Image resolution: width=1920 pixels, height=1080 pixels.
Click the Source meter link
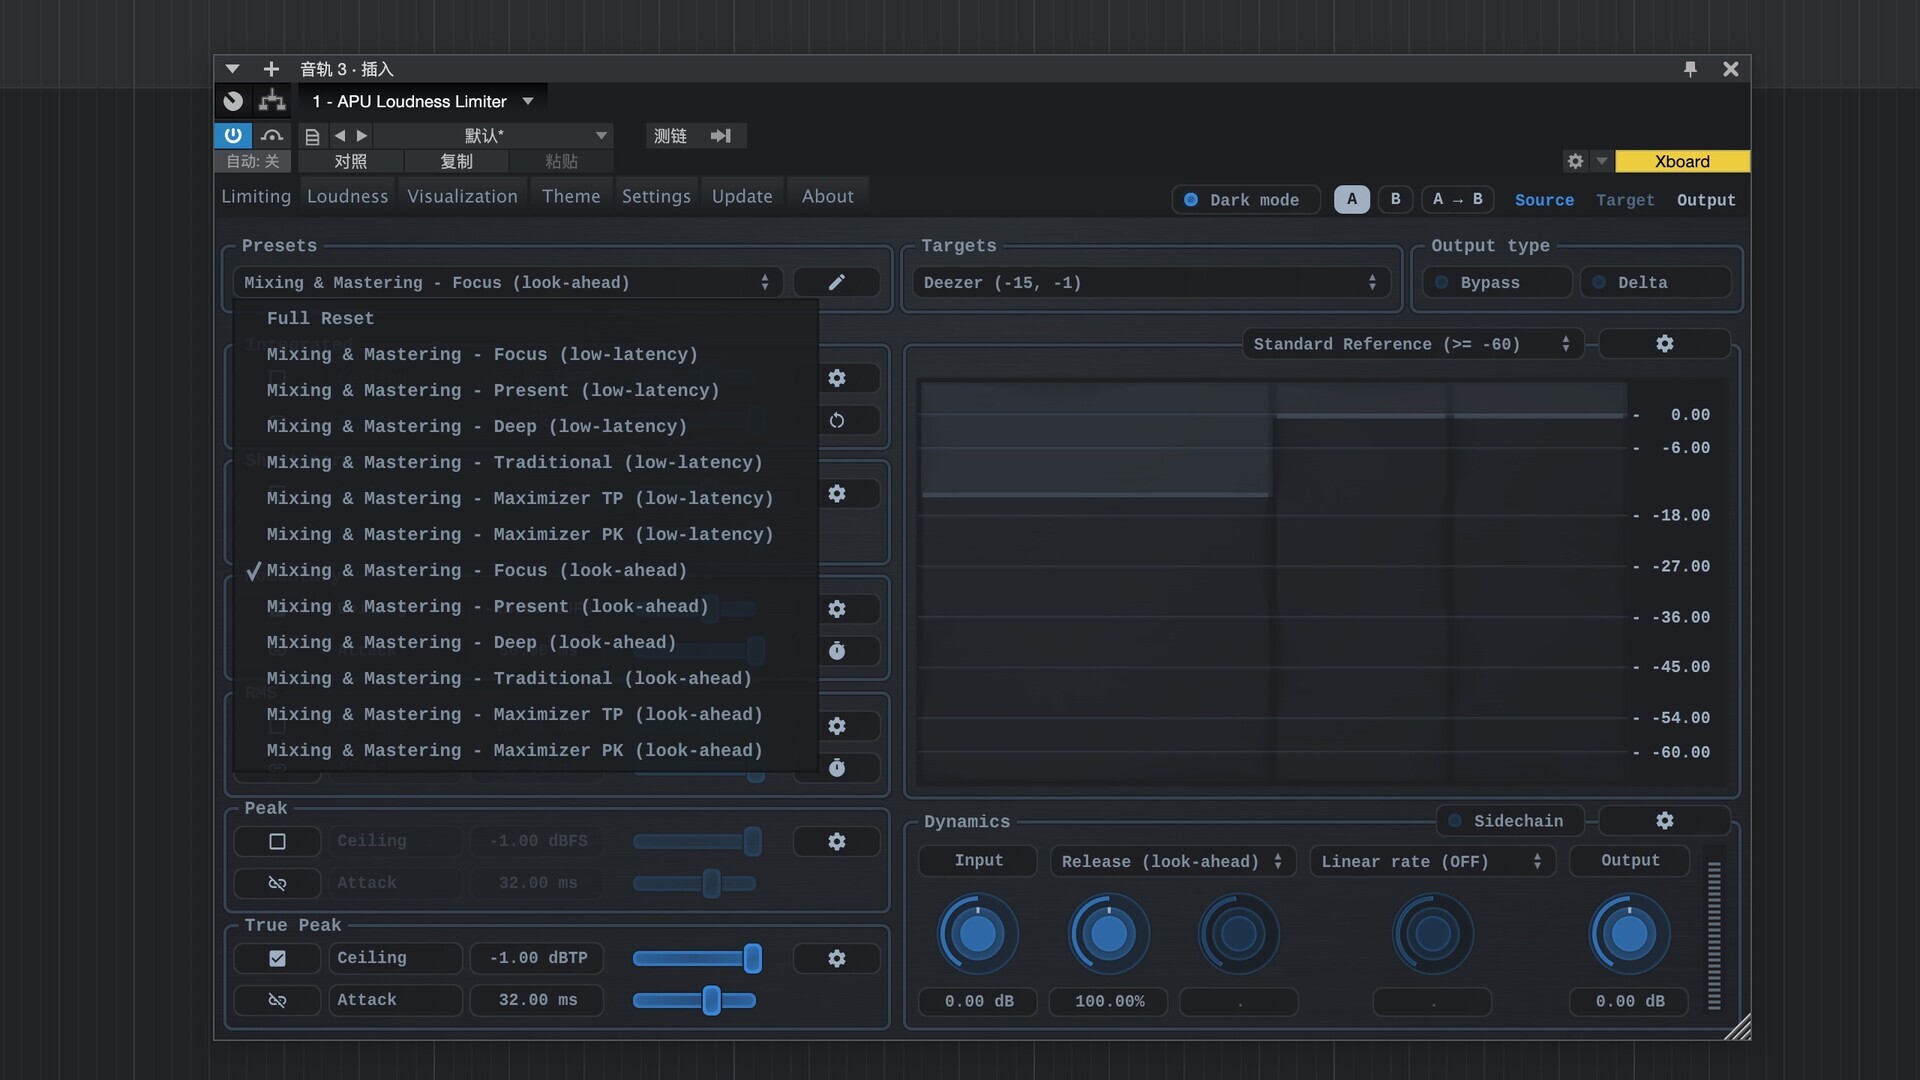point(1544,200)
